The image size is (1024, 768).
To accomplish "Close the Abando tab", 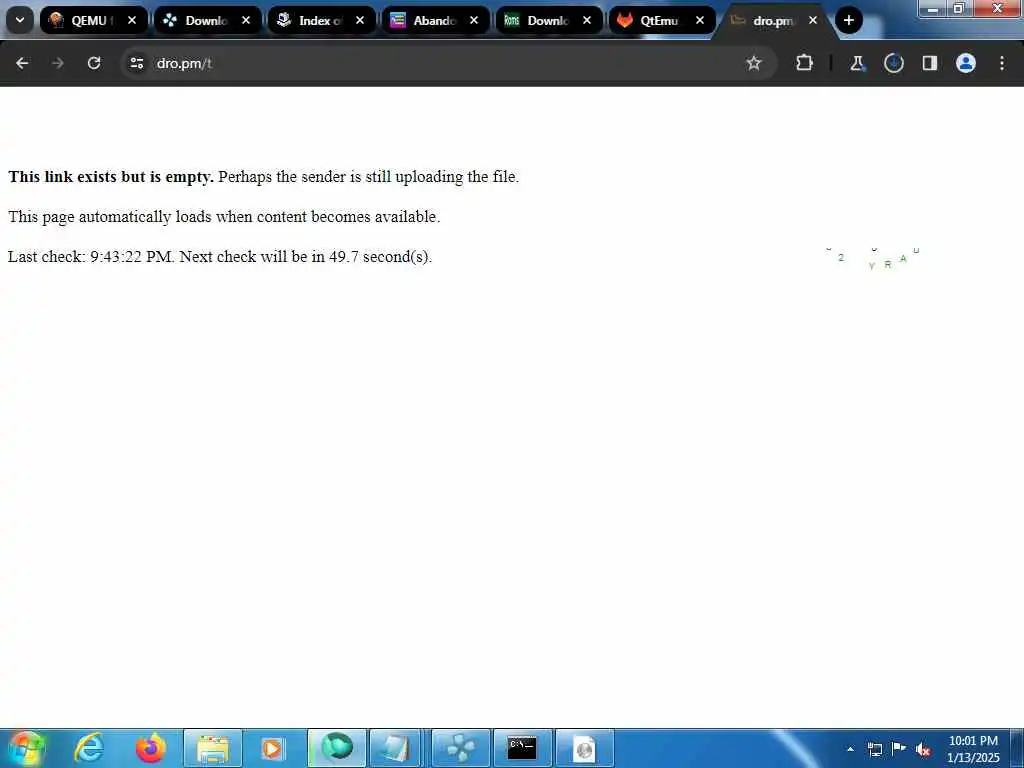I will click(474, 20).
